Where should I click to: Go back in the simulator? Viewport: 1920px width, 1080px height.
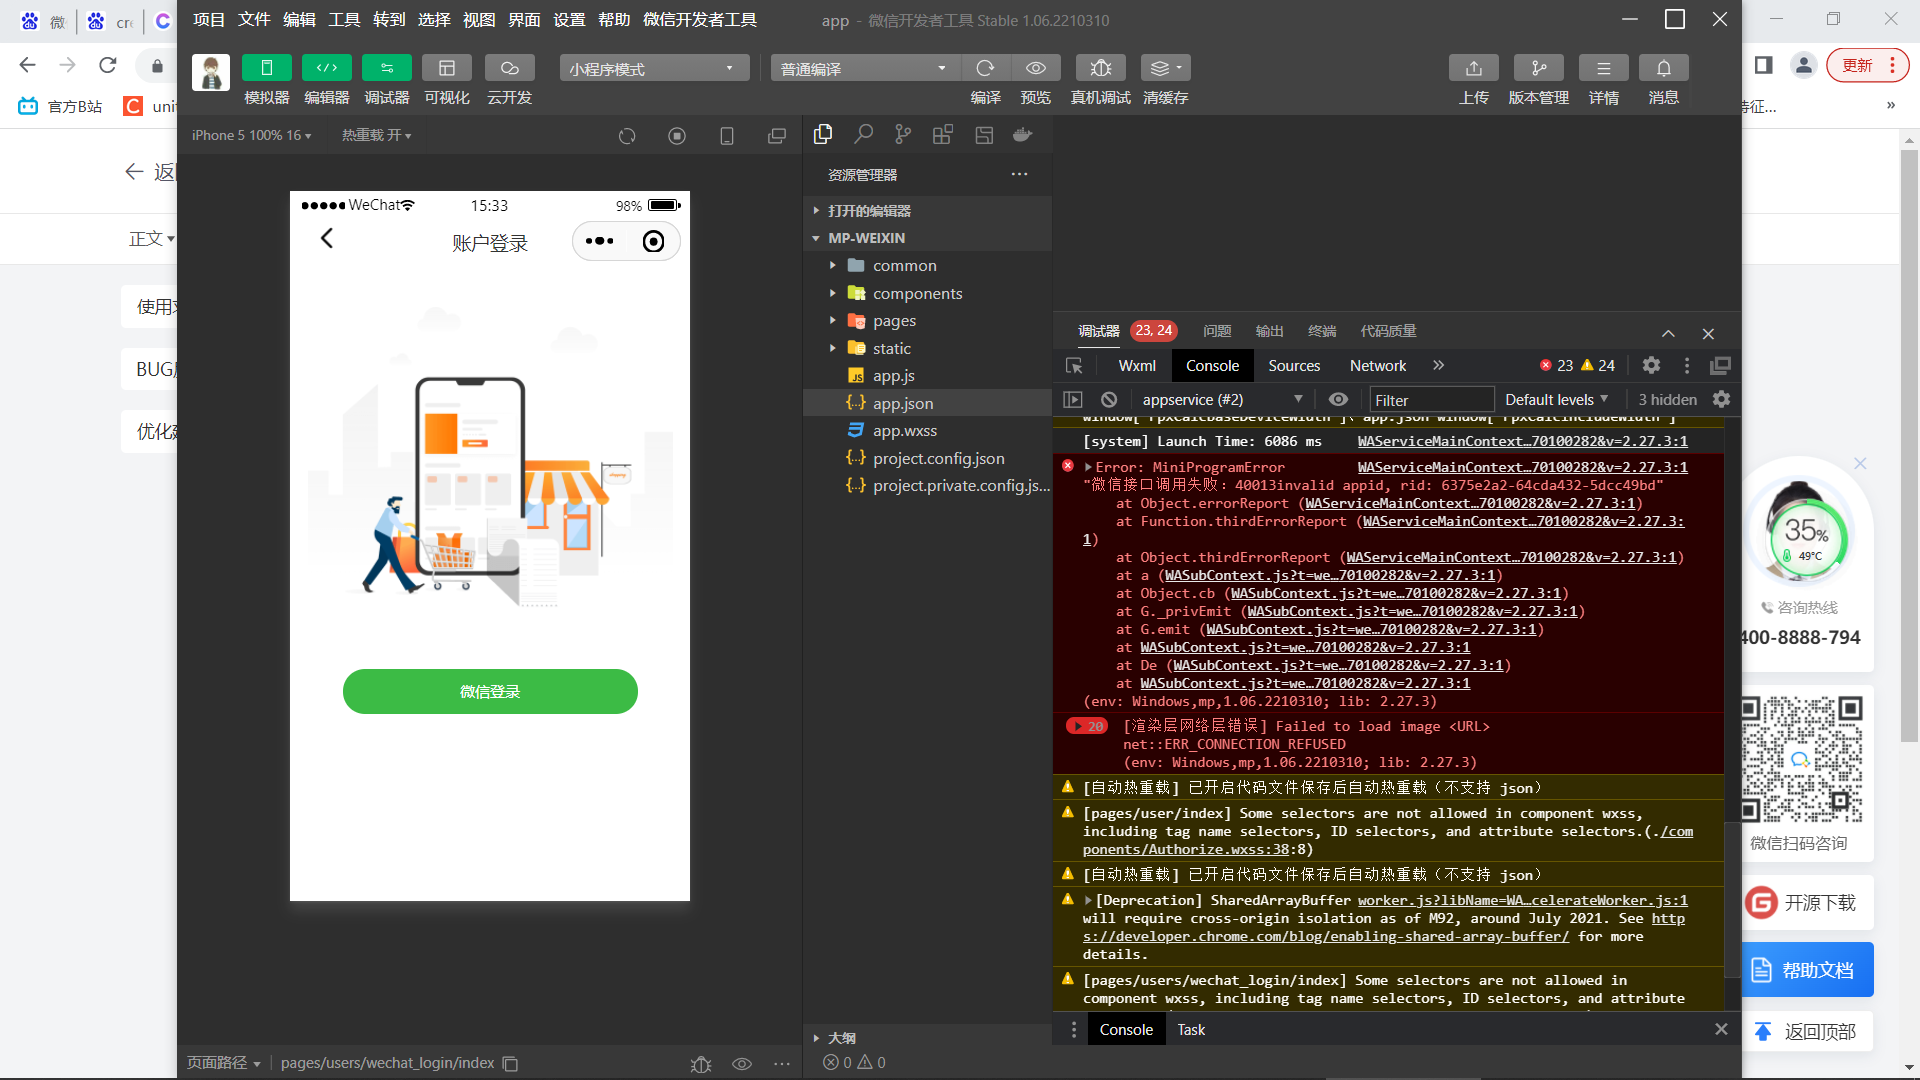click(327, 239)
